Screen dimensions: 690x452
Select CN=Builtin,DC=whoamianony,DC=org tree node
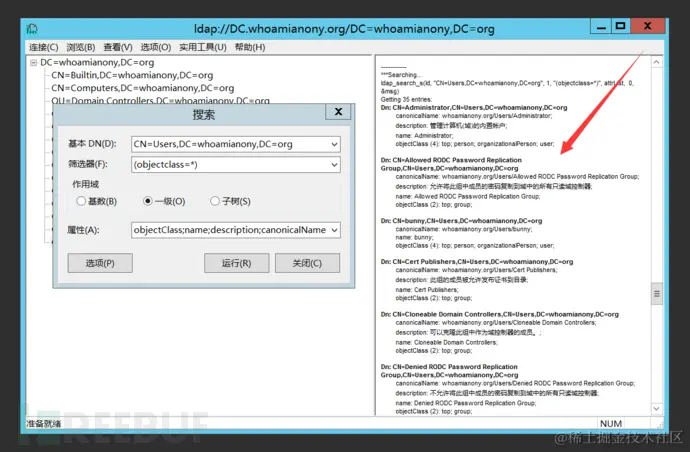click(132, 75)
